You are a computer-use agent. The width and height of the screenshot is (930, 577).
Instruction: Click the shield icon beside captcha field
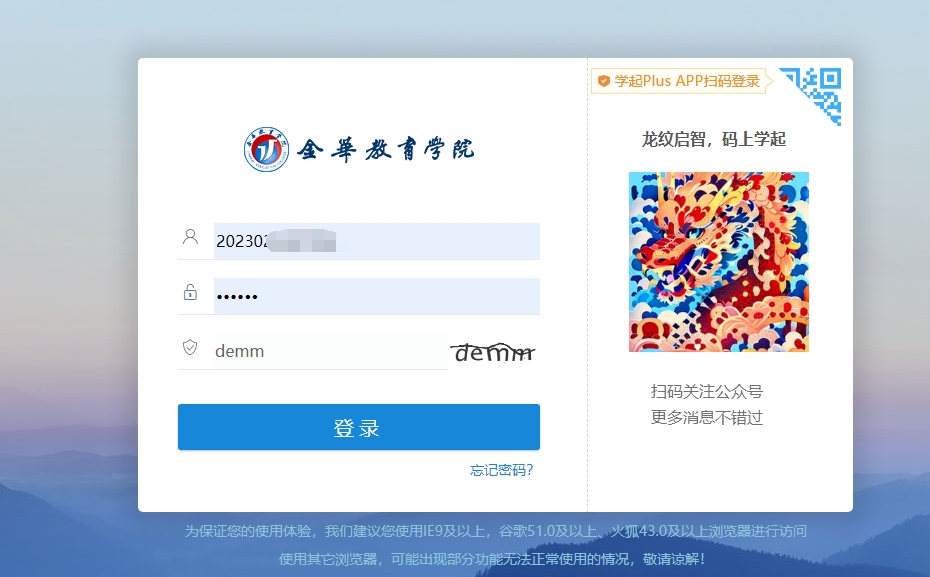coord(190,347)
